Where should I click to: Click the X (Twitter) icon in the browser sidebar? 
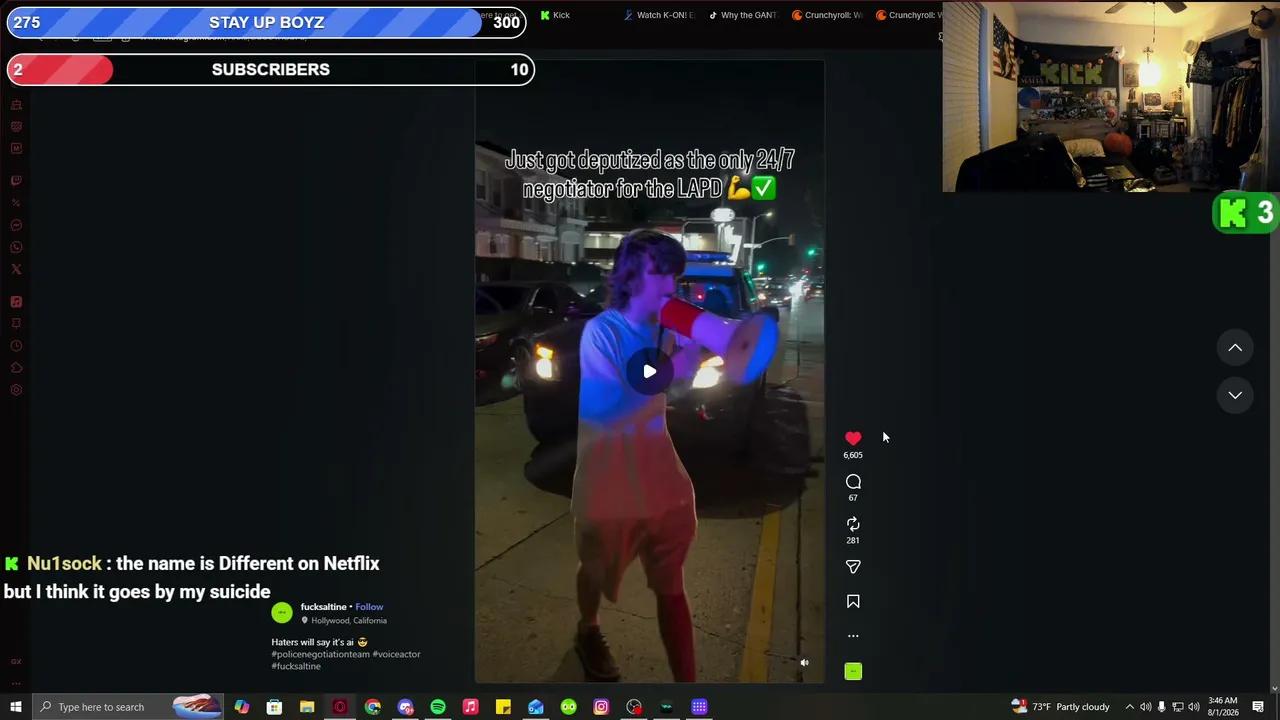16,269
